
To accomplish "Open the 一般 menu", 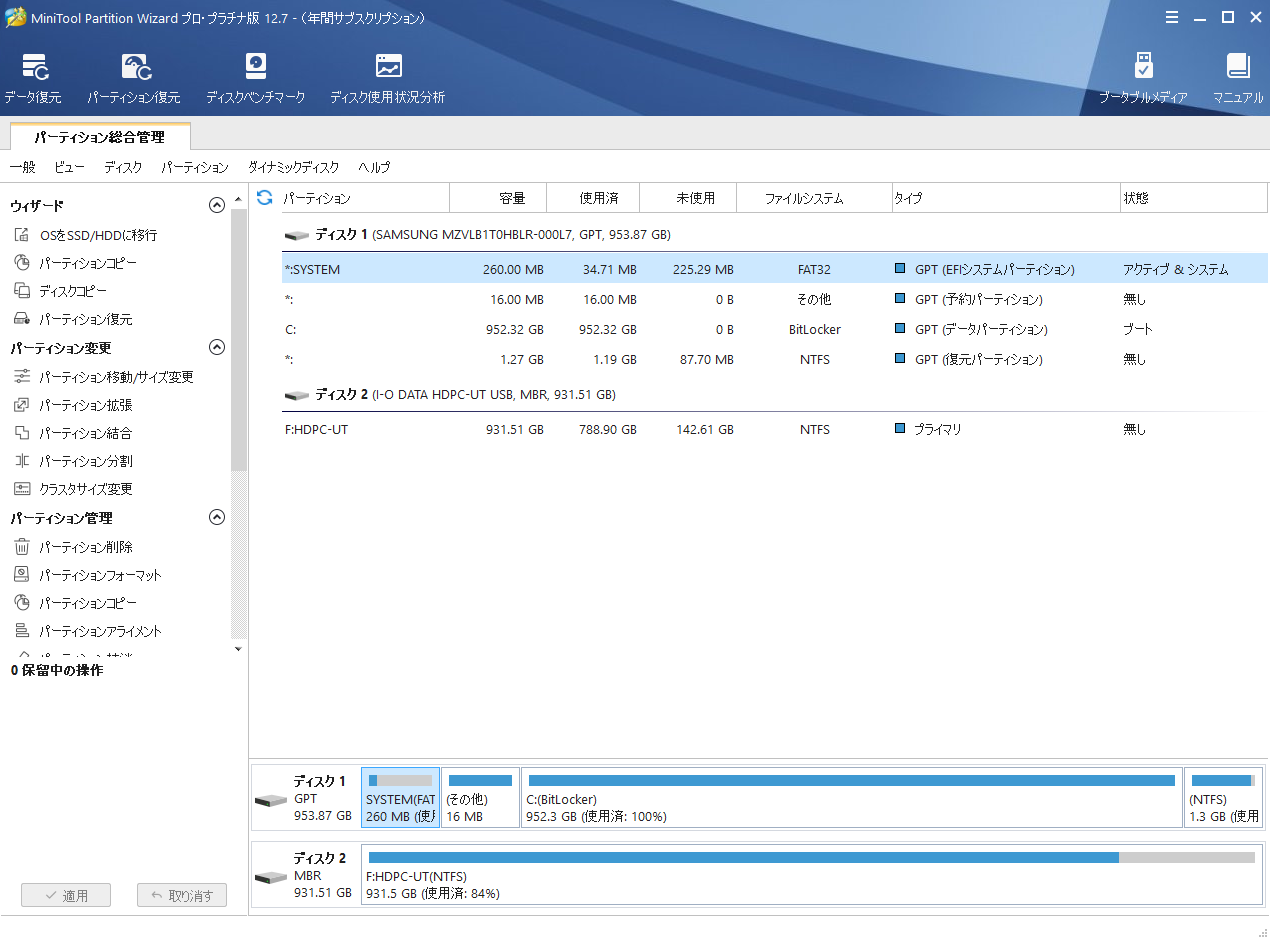I will 22,167.
